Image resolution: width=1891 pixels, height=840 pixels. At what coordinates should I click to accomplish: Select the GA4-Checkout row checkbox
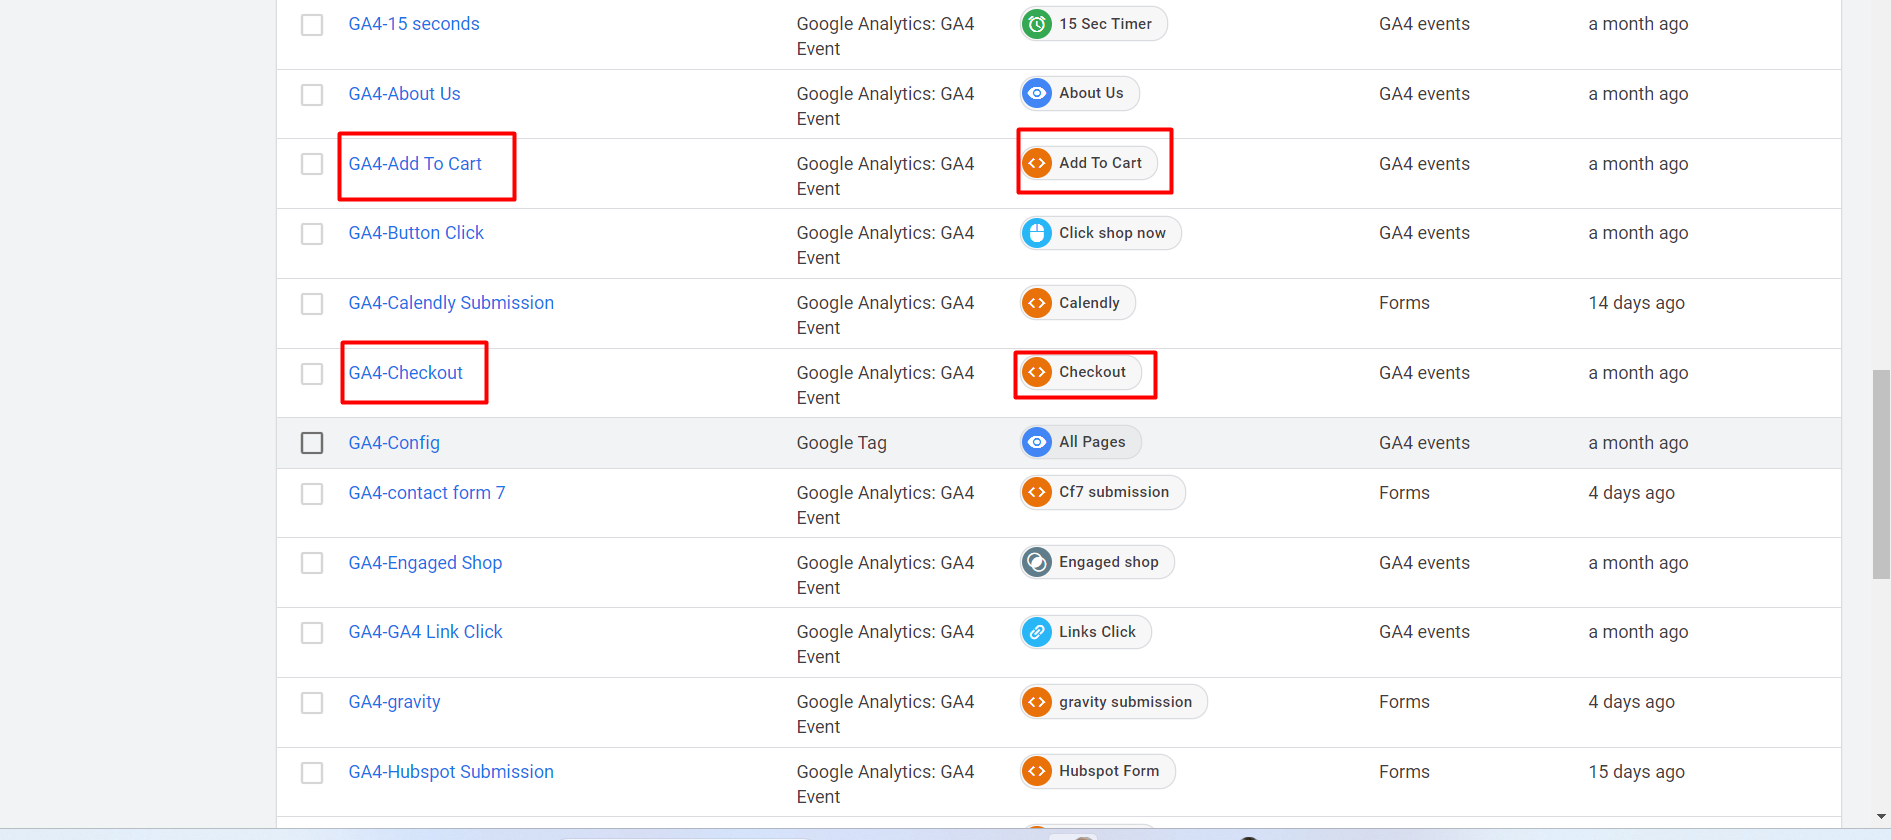coord(312,374)
